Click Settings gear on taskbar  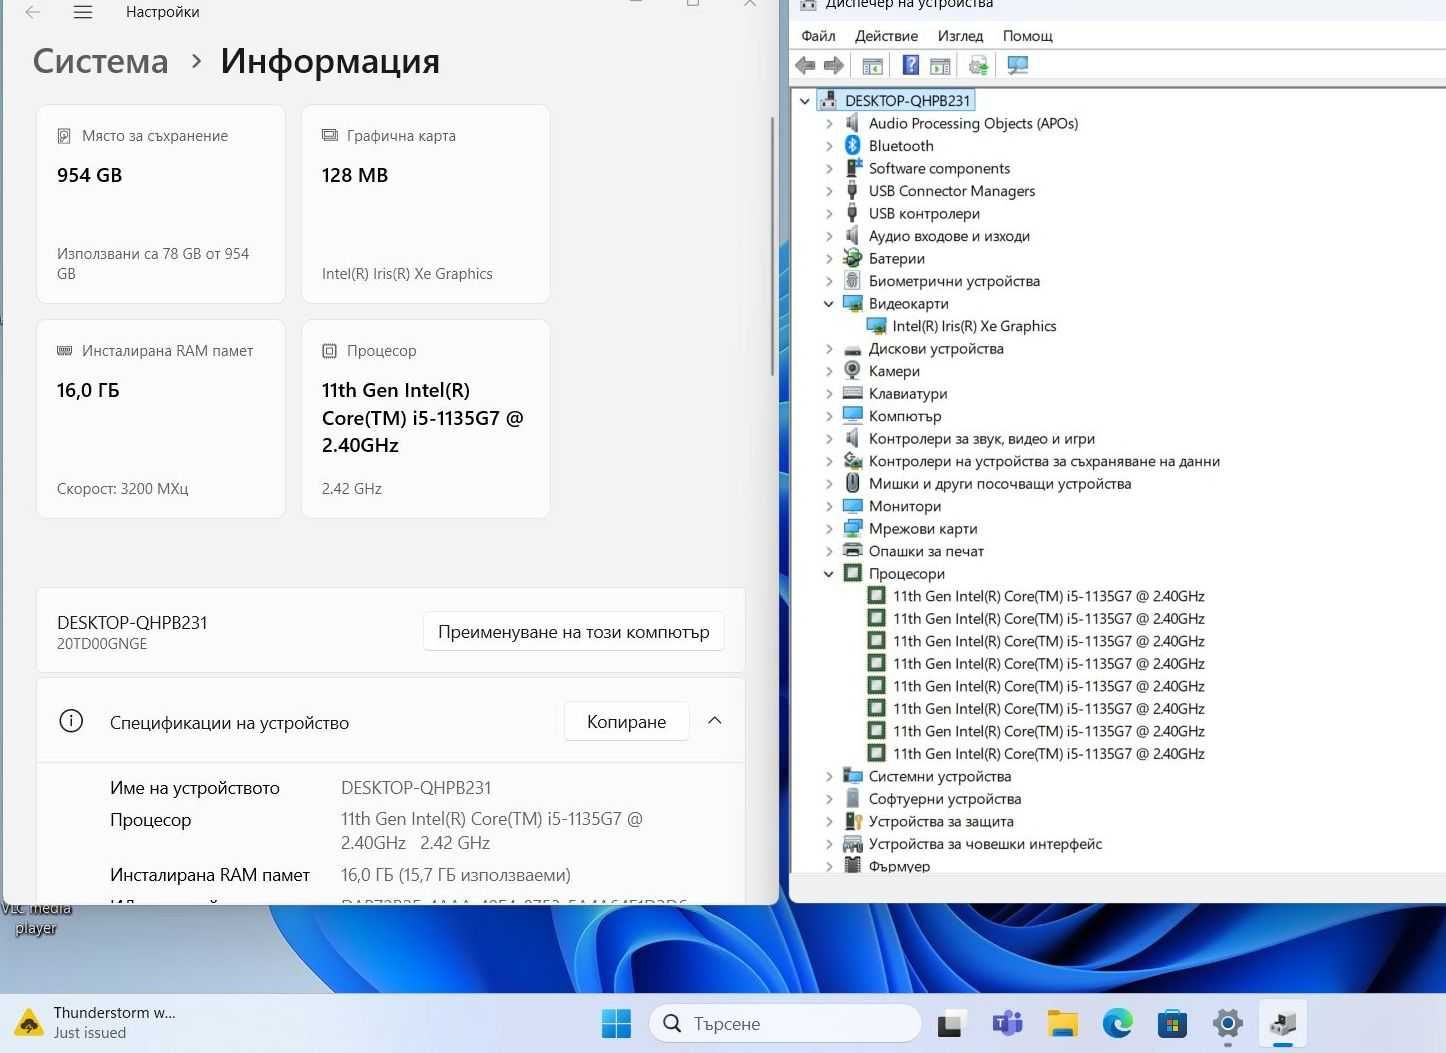(1227, 1023)
